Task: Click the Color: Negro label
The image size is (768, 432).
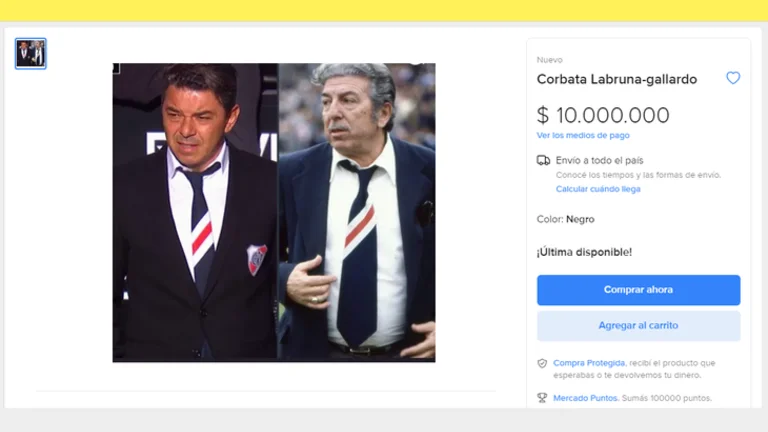Action: coord(565,219)
